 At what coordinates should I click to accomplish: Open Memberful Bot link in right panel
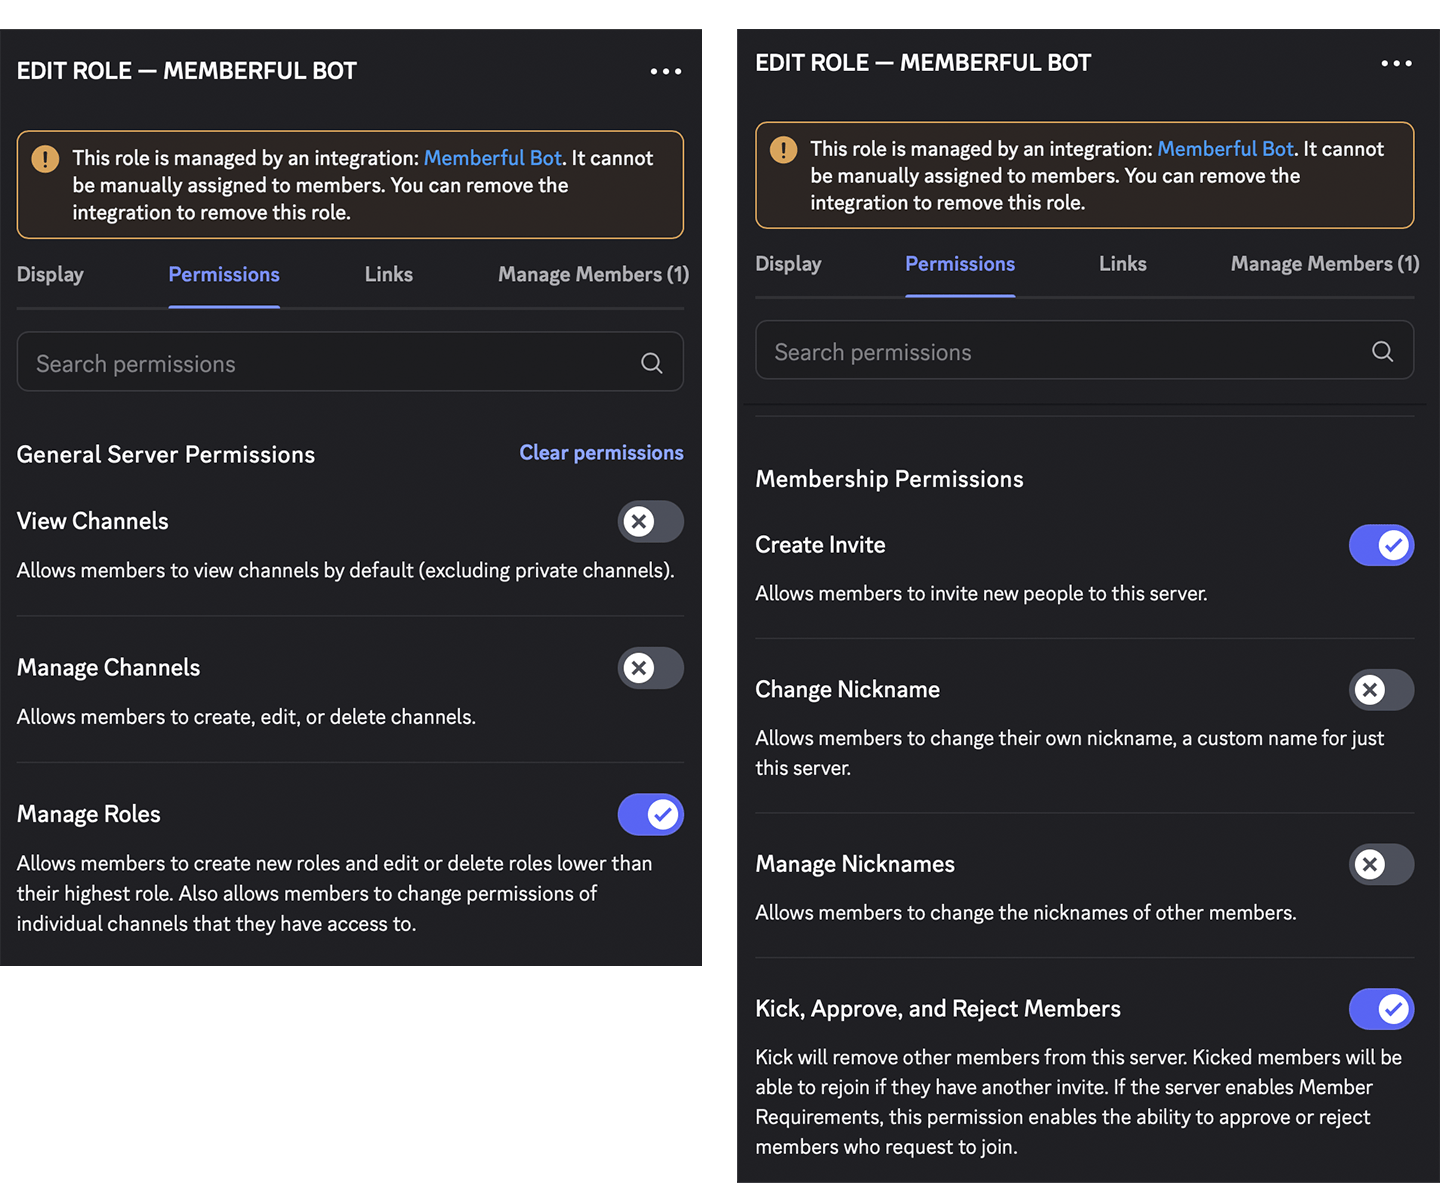(x=1225, y=149)
